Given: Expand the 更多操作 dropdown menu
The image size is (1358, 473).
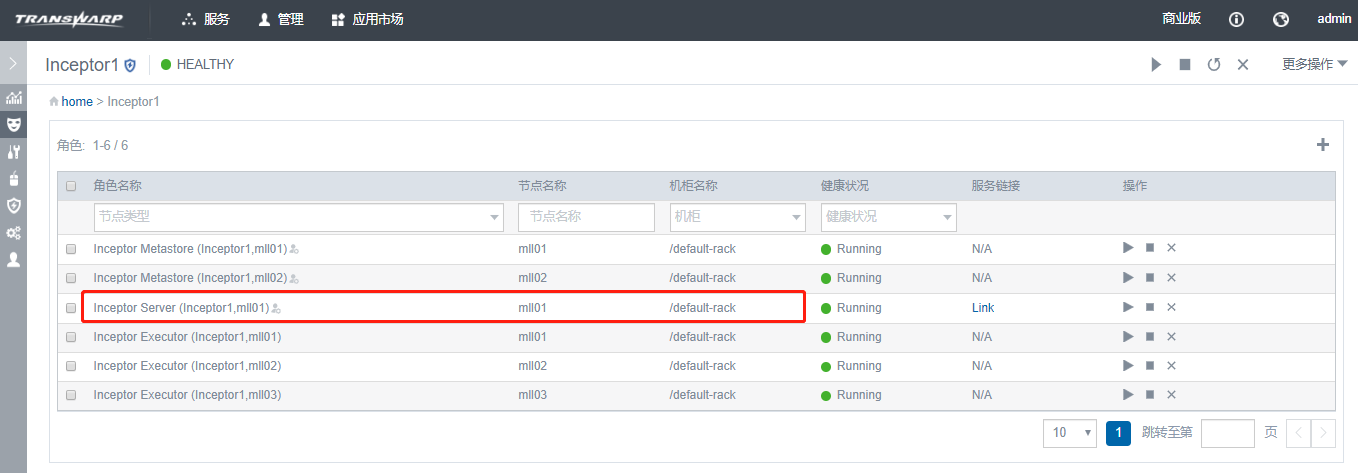Looking at the screenshot, I should coord(1315,65).
